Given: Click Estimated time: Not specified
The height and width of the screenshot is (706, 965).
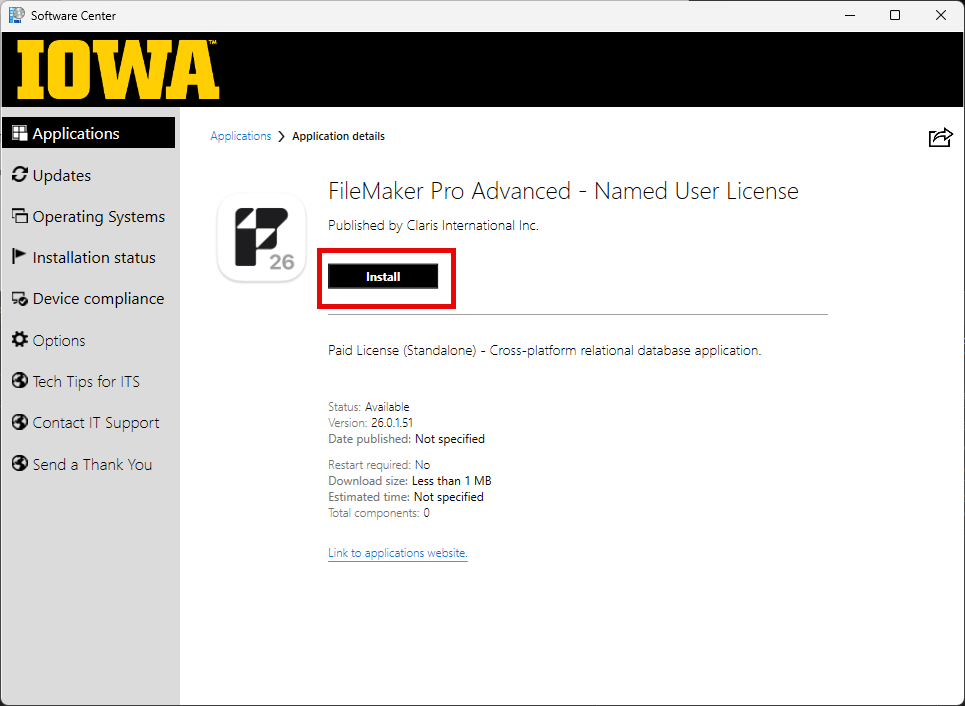Looking at the screenshot, I should pyautogui.click(x=406, y=497).
